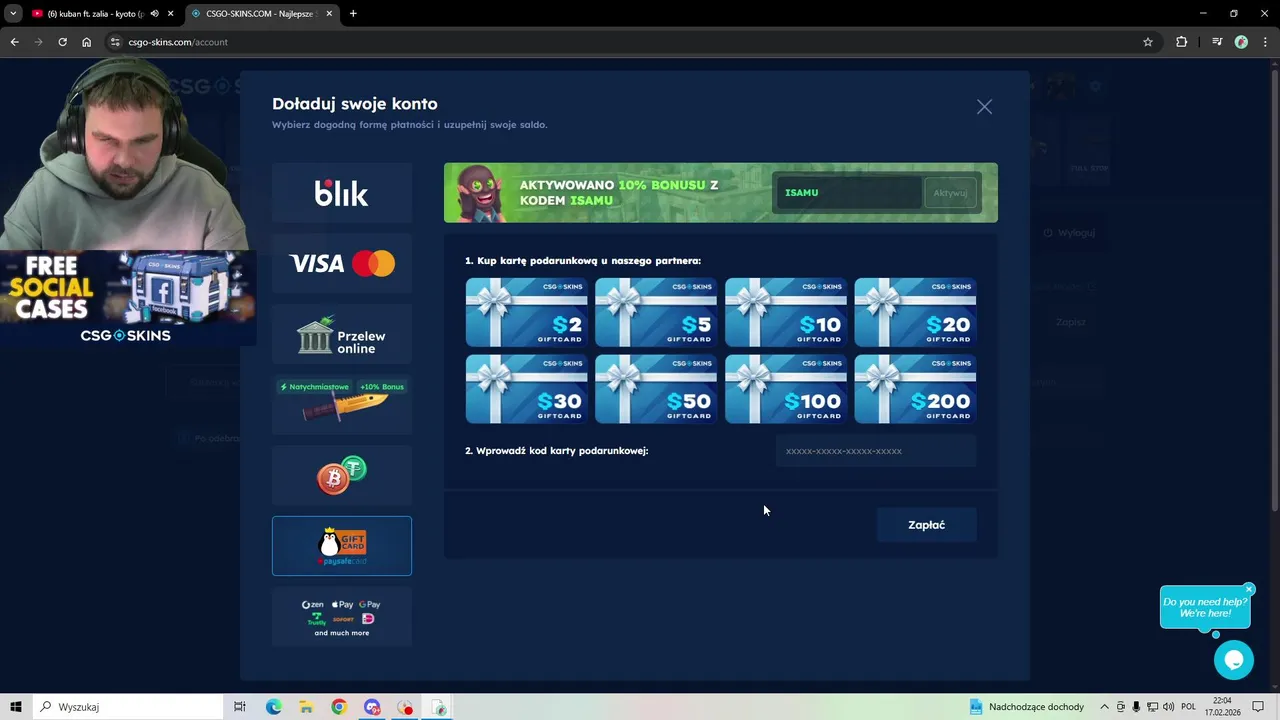Screen dimensions: 1280x720
Task: Switch to the kuban ft. zalia YouTube tab
Action: click(96, 14)
